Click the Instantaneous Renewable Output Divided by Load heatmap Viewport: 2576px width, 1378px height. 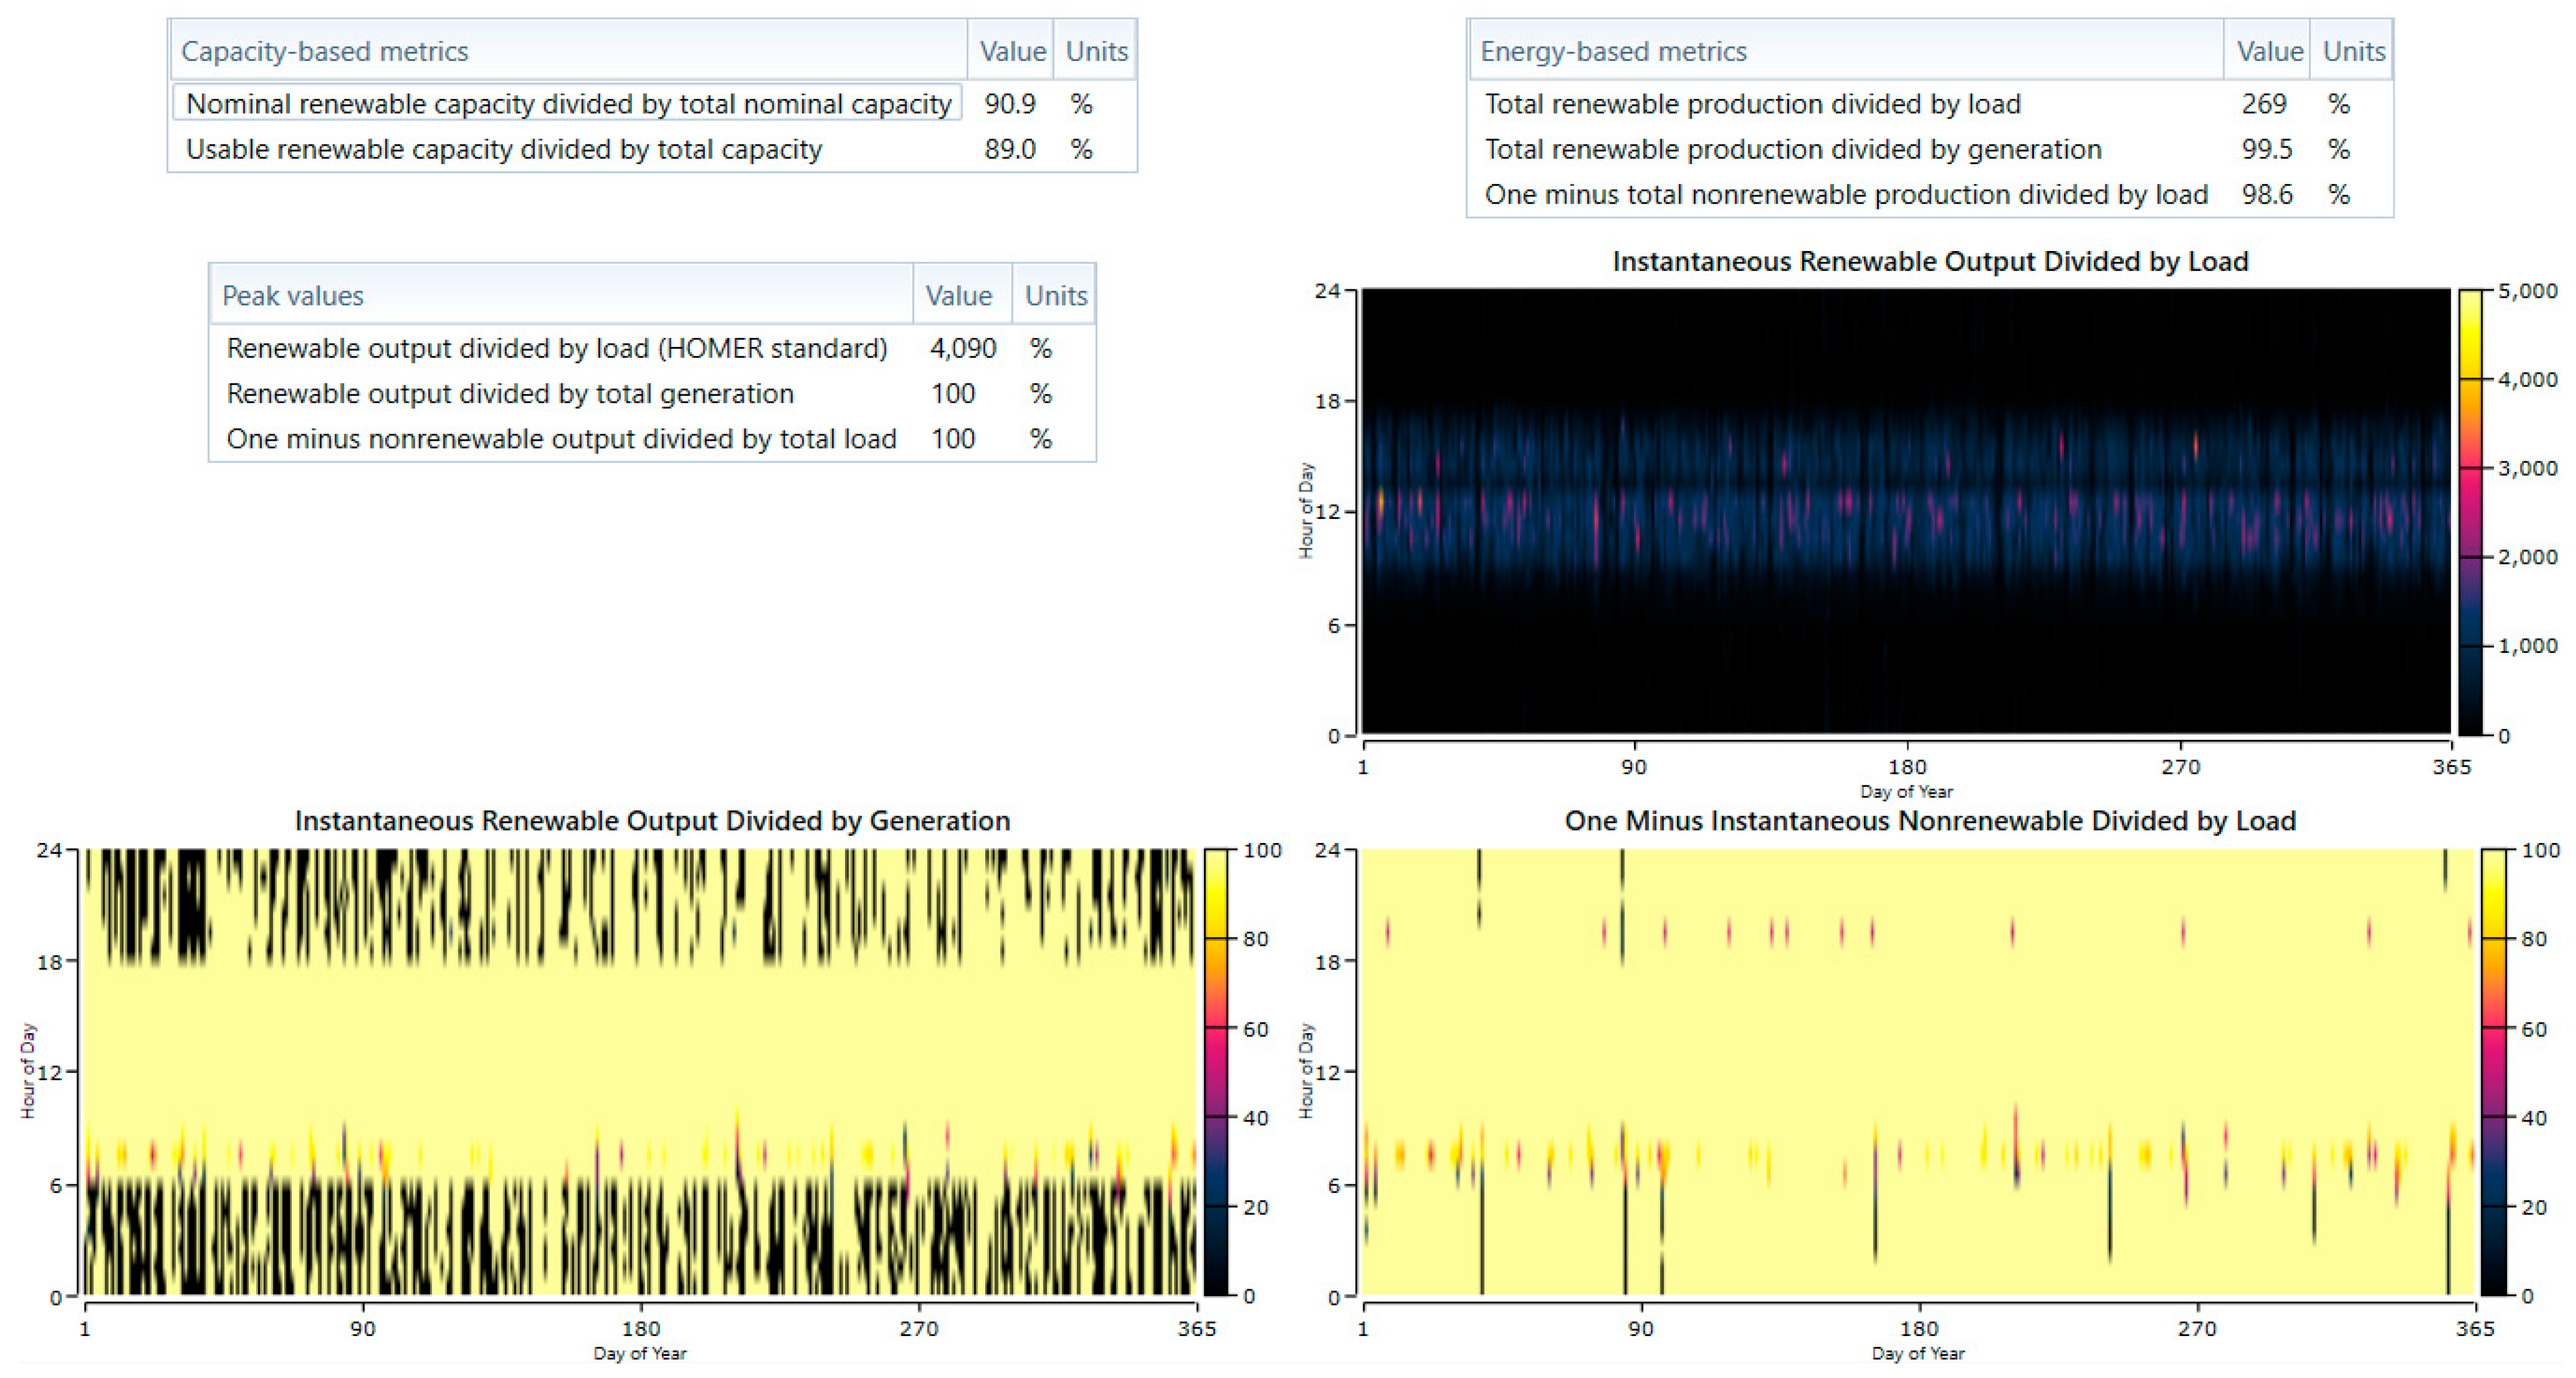point(1905,512)
